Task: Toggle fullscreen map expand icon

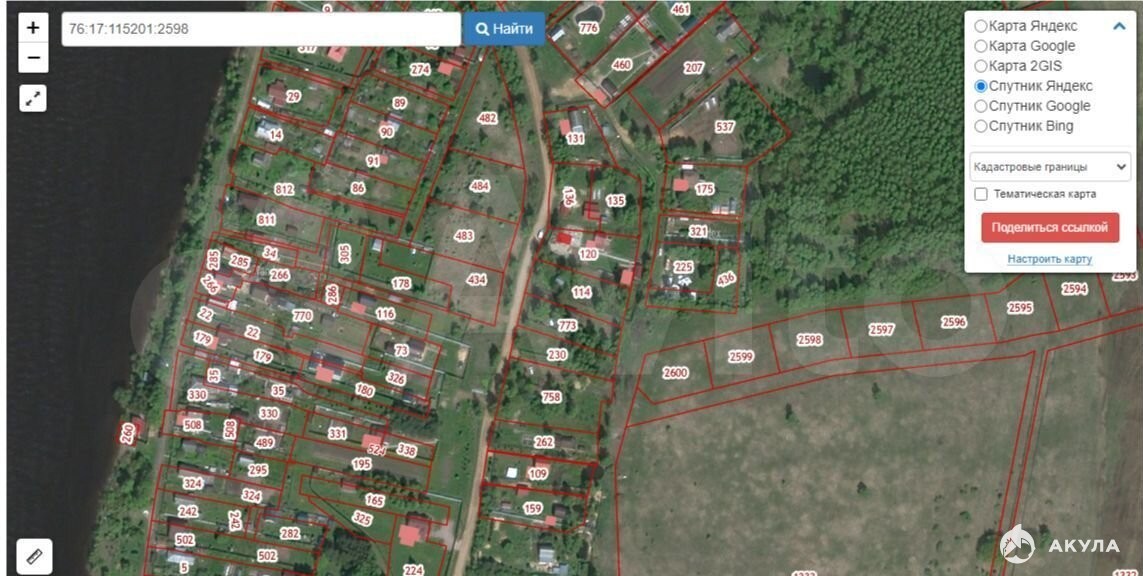Action: click(33, 98)
